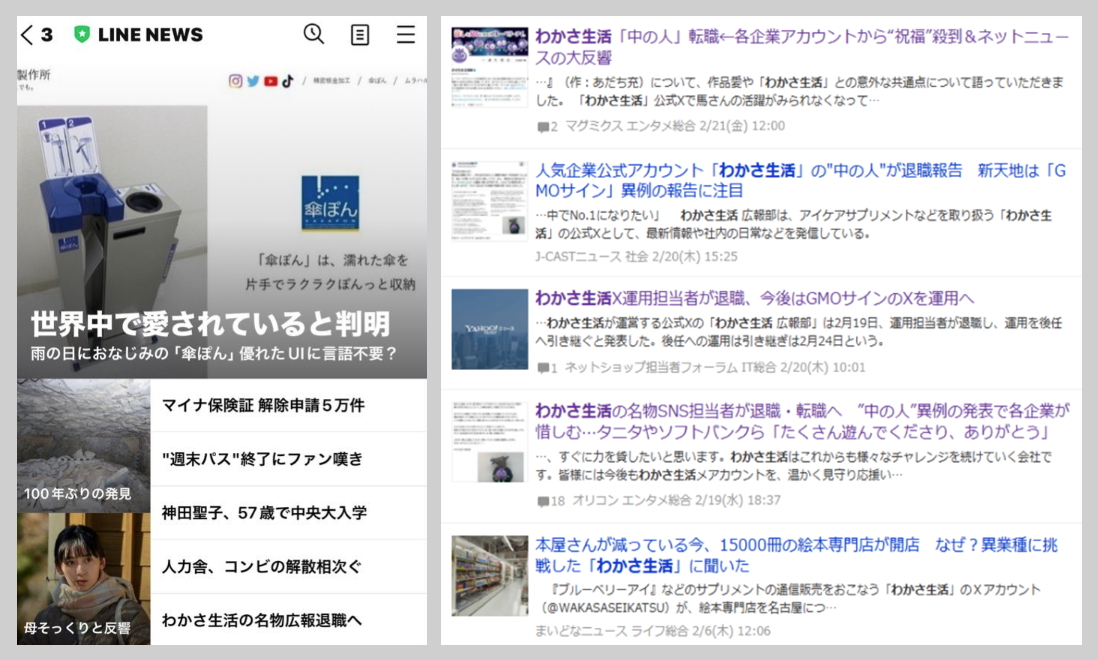This screenshot has height=660, width=1098.
Task: Open headline 人力舎、コンビの解散相次ぐ
Action: [x=261, y=566]
